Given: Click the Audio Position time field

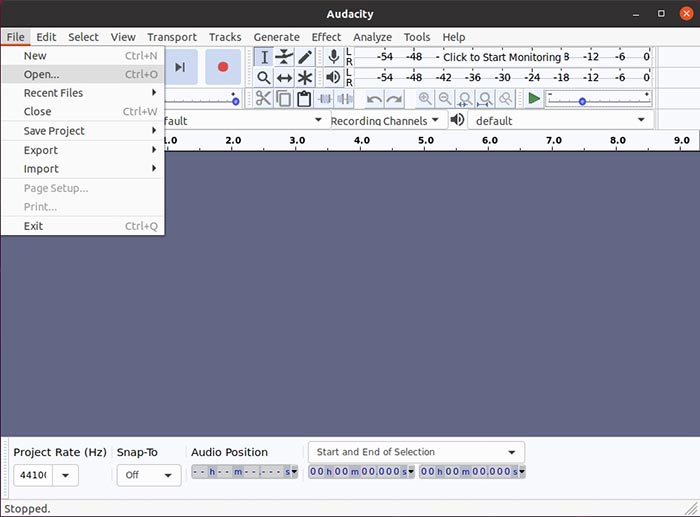Looking at the screenshot, I should pos(241,471).
